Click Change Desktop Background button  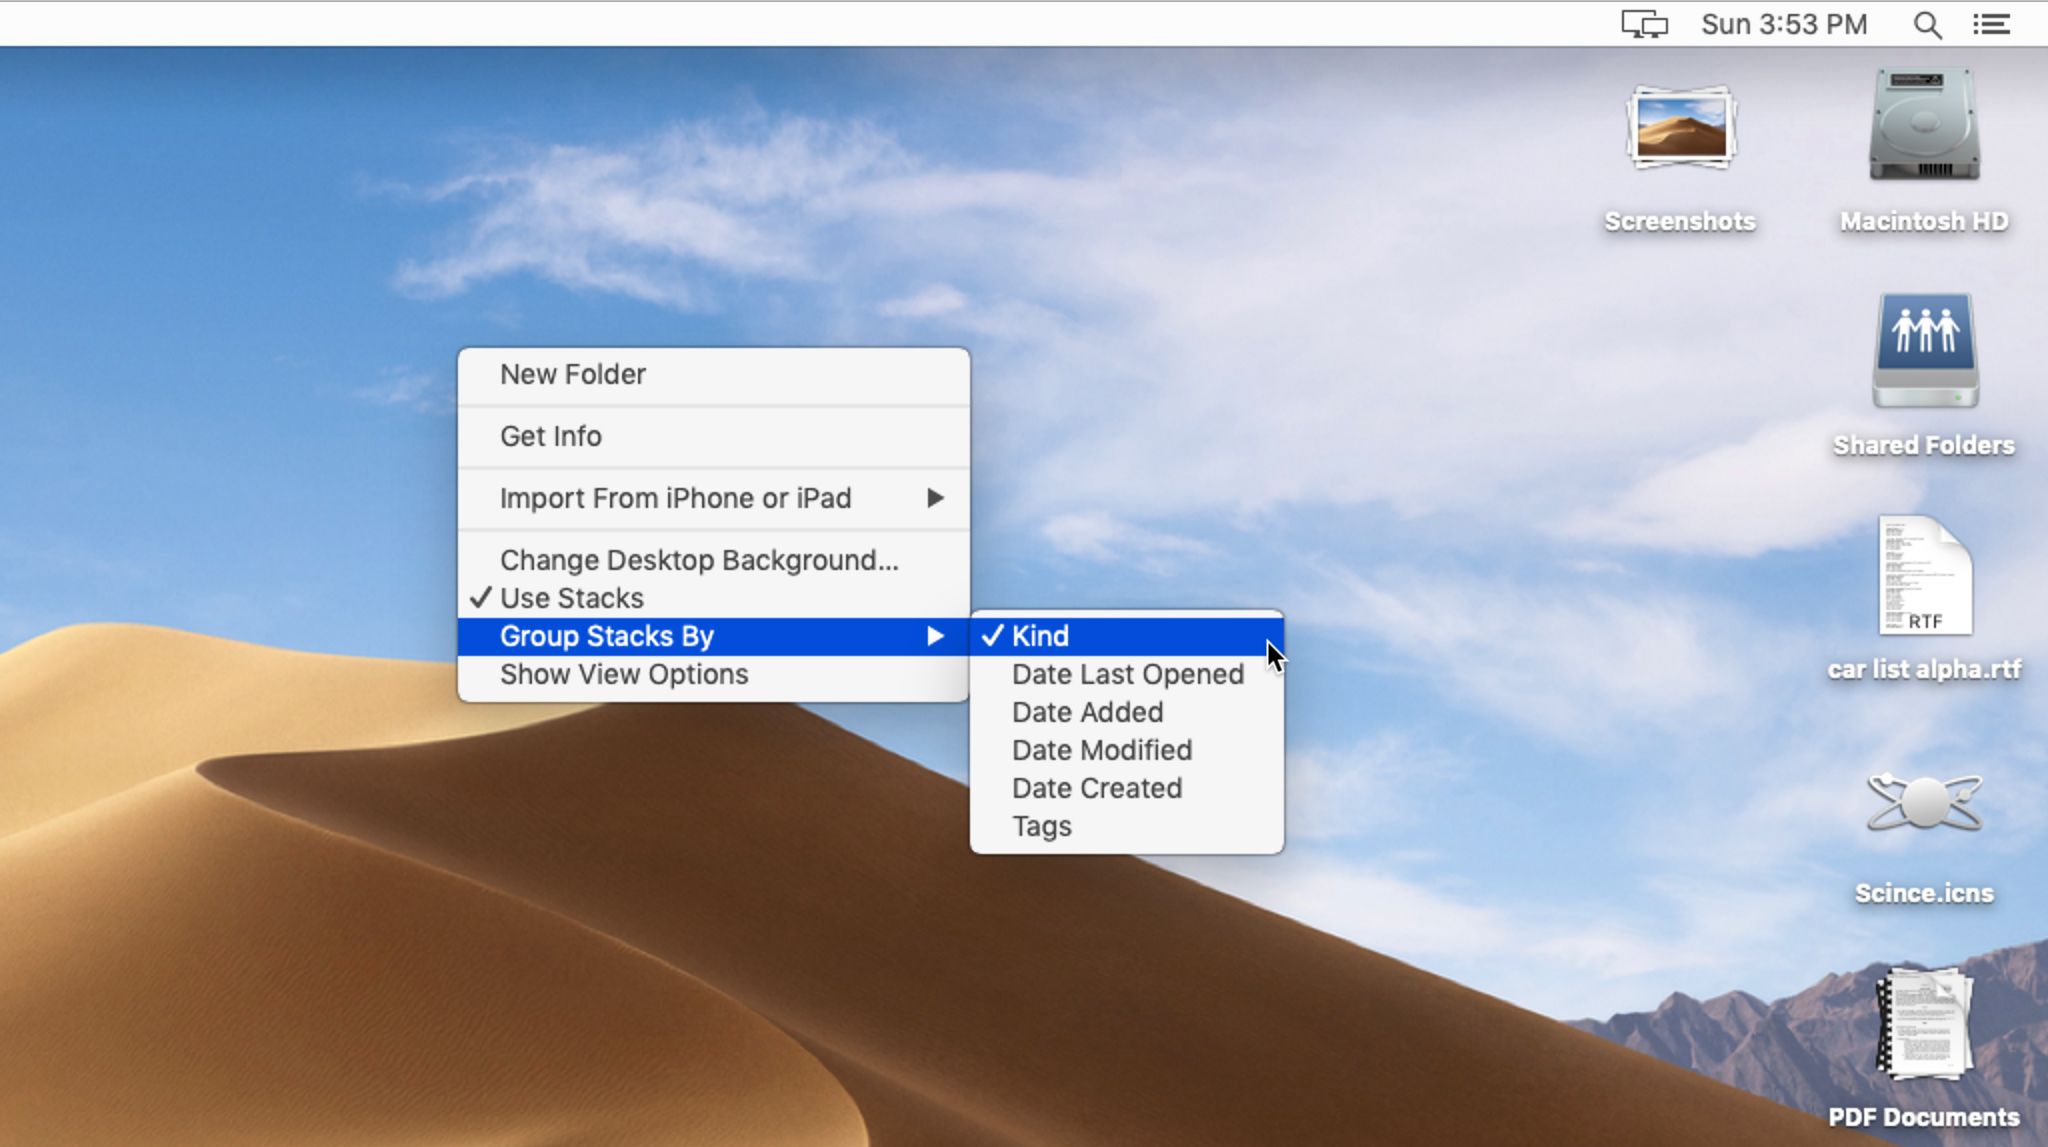click(x=699, y=560)
